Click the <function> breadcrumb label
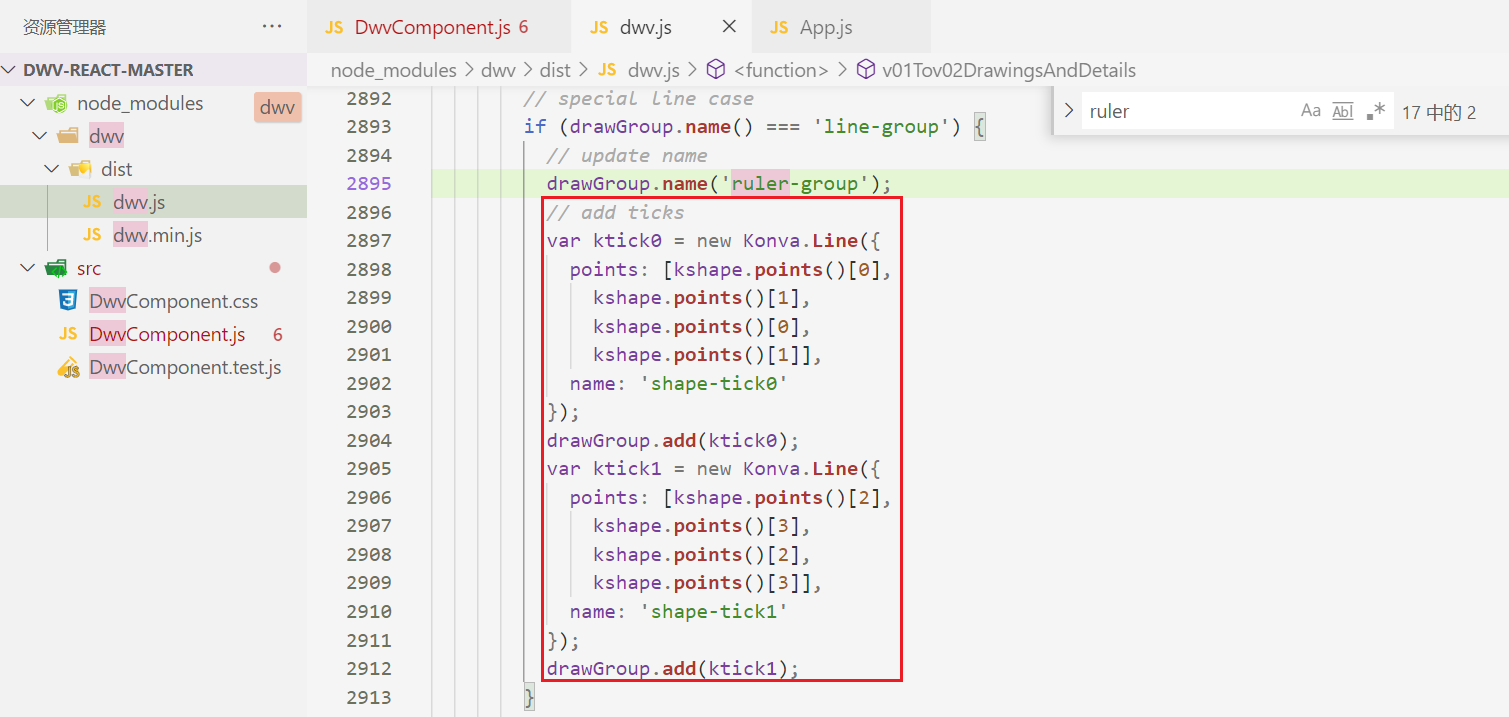This screenshot has height=717, width=1509. 781,70
